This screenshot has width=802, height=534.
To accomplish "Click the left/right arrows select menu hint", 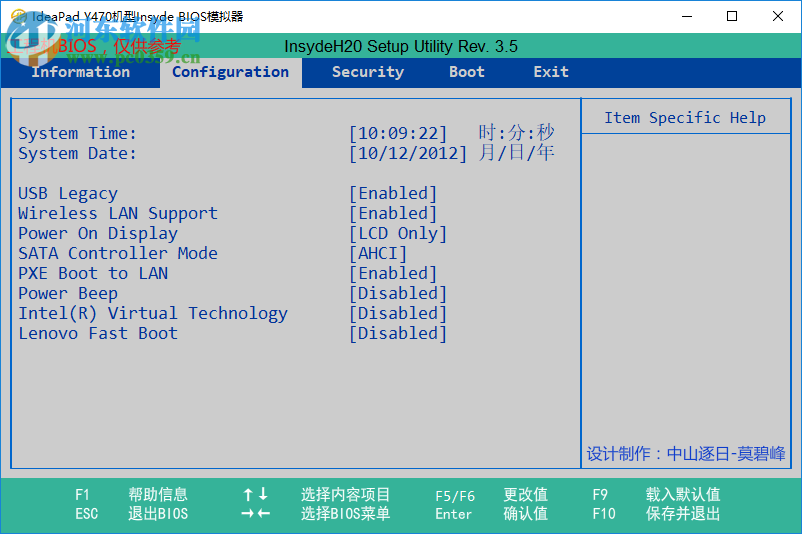I will [316, 514].
